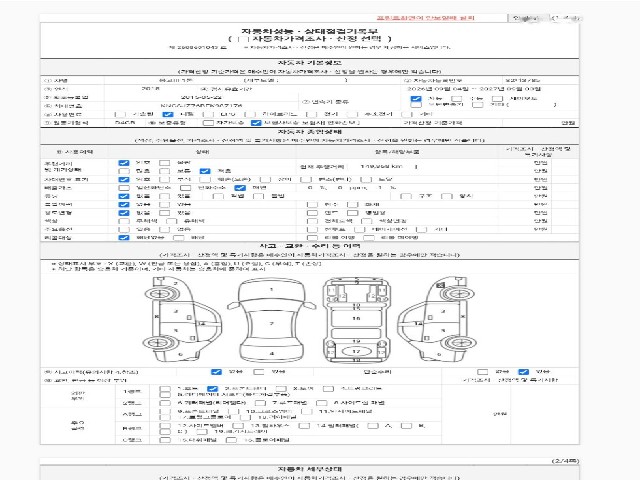Check the 수동 transmission checkbox
Image resolution: width=640 pixels, height=480 pixels.
point(457,98)
